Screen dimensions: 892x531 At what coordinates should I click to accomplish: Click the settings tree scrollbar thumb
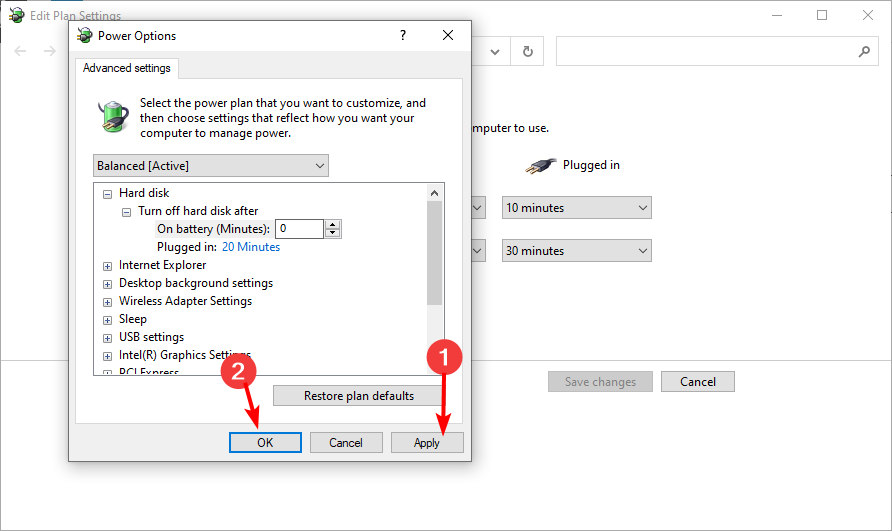[x=435, y=253]
